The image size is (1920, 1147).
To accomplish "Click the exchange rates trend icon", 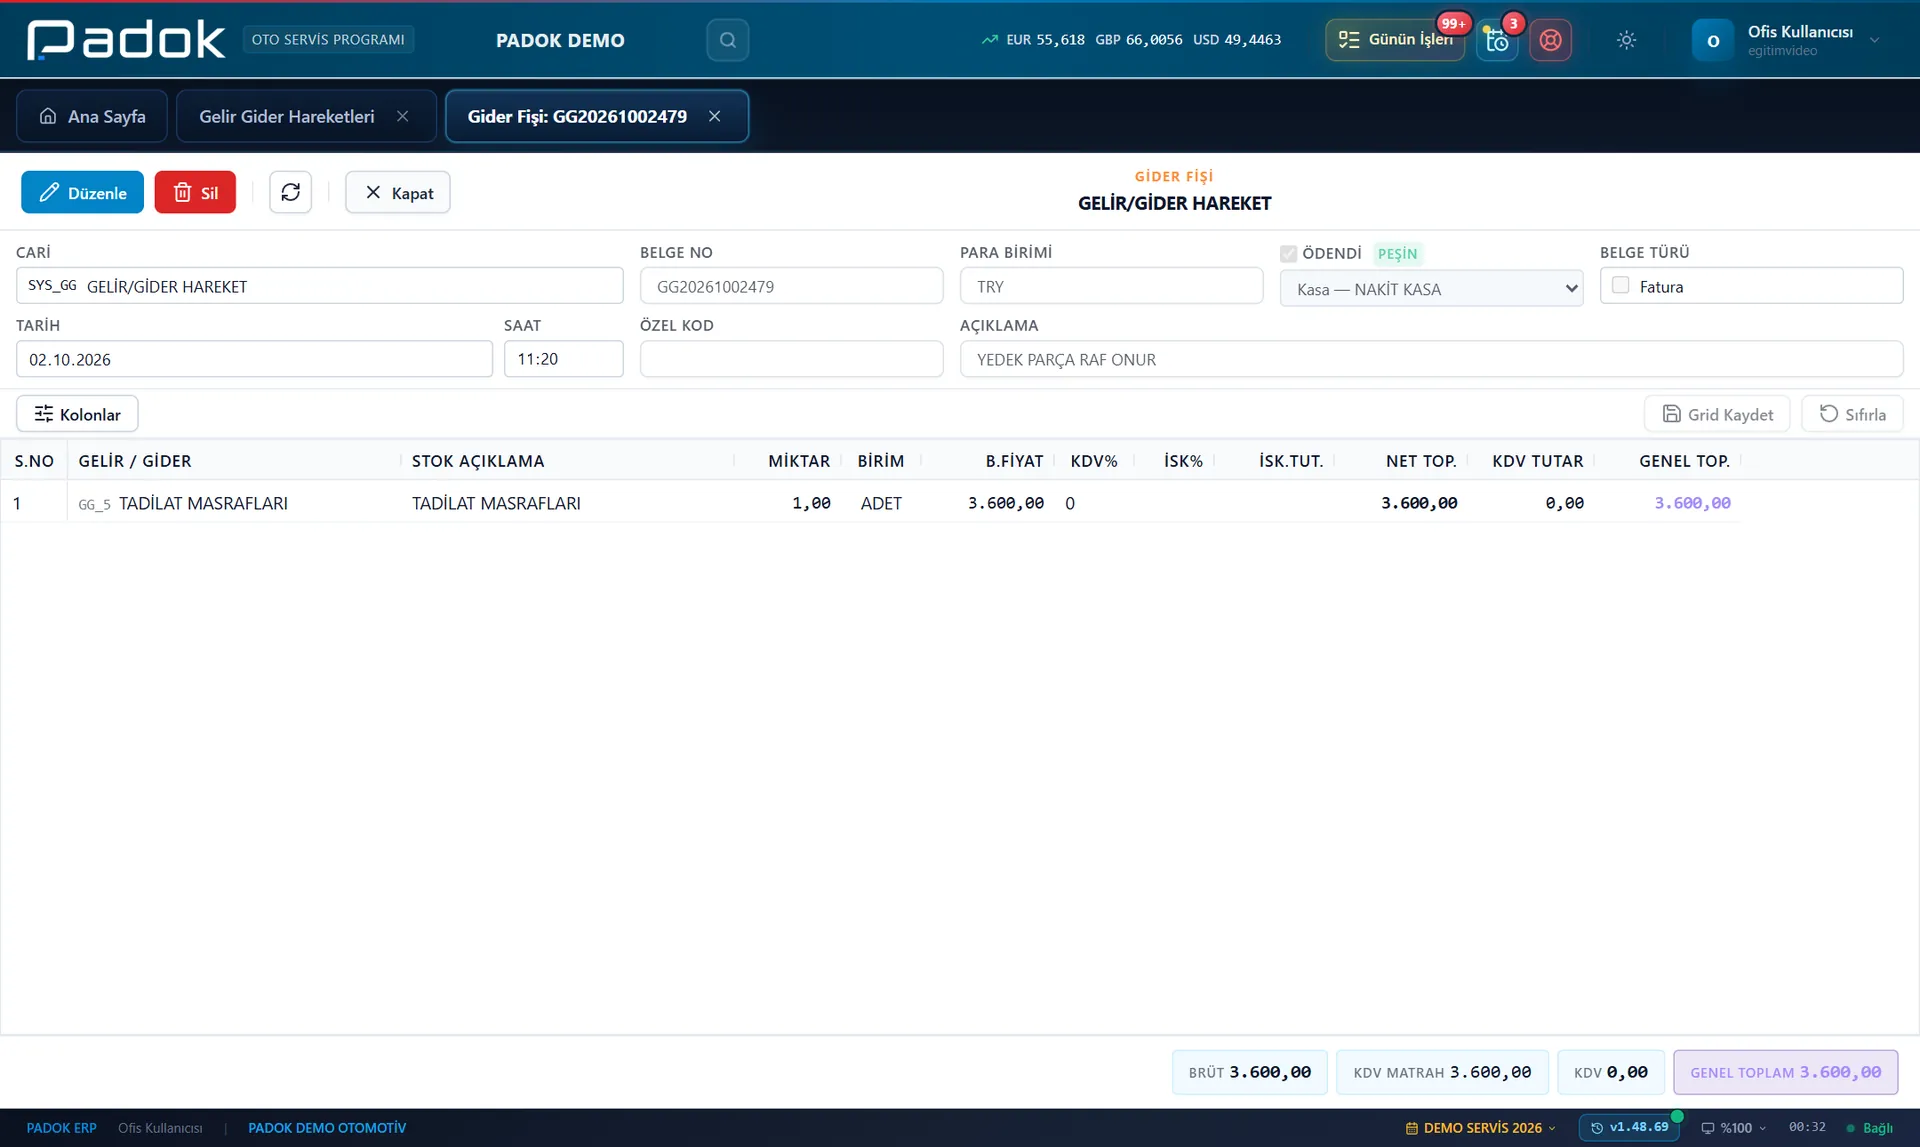I will point(989,40).
